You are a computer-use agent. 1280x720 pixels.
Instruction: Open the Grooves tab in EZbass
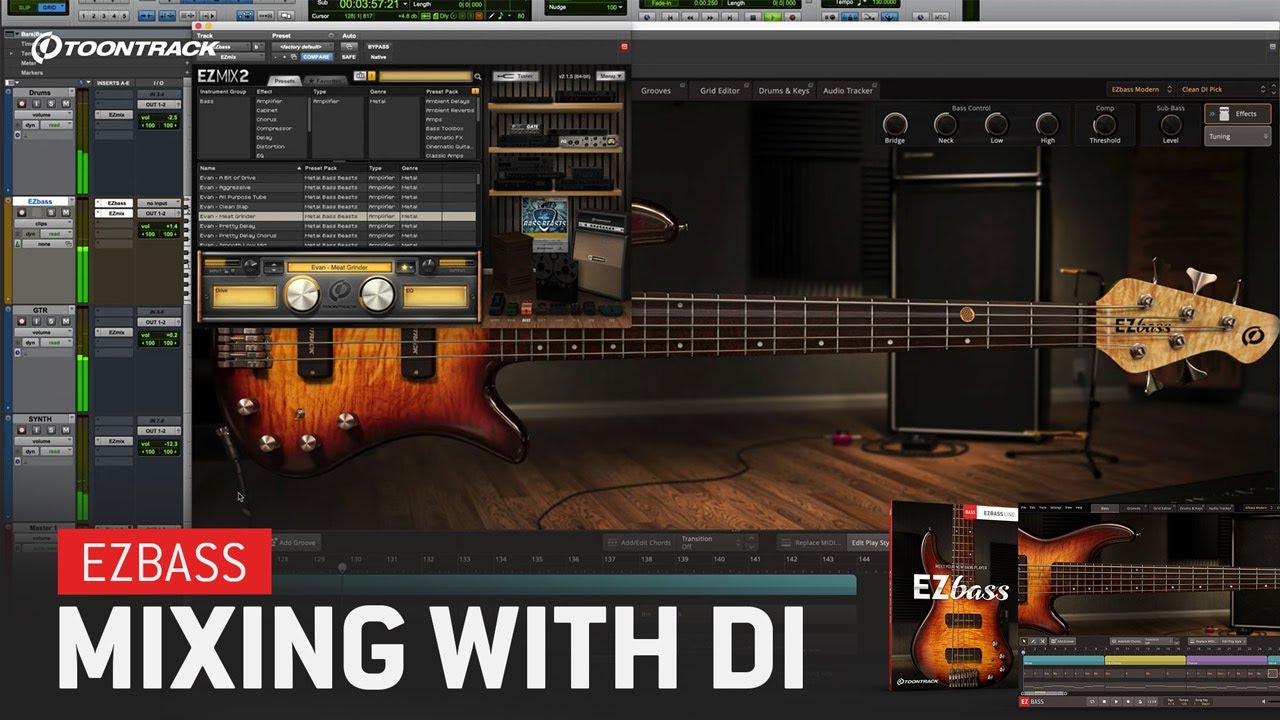[x=656, y=90]
